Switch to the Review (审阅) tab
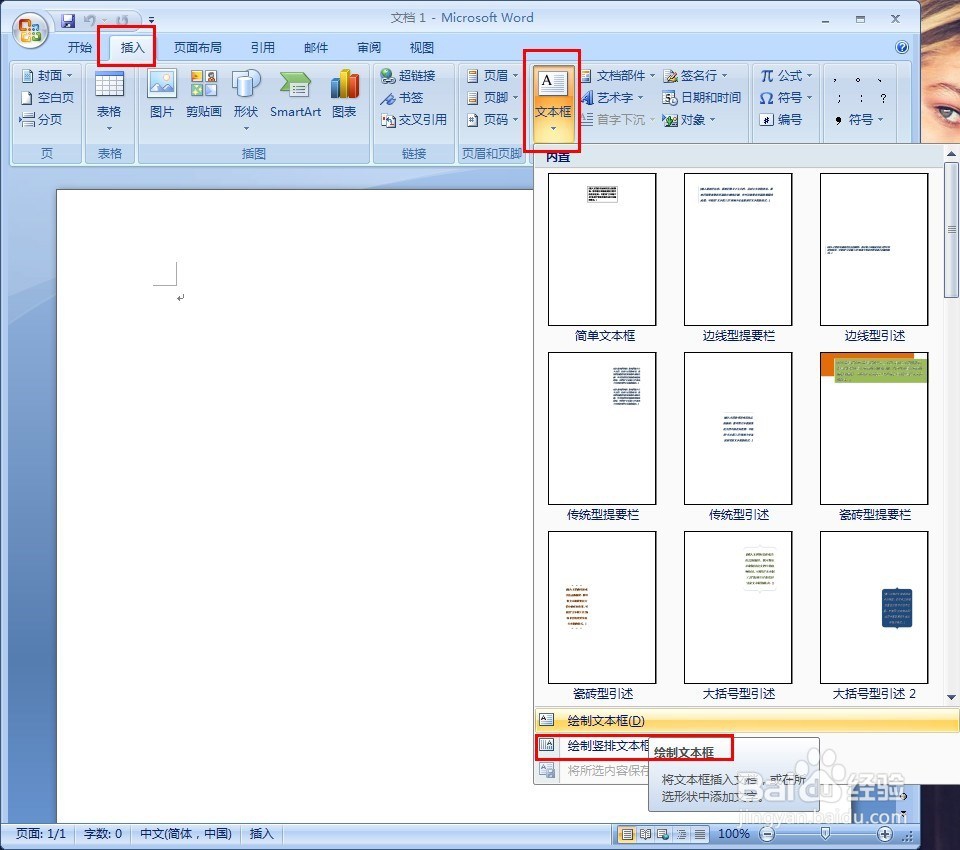The height and width of the screenshot is (850, 960). click(369, 48)
